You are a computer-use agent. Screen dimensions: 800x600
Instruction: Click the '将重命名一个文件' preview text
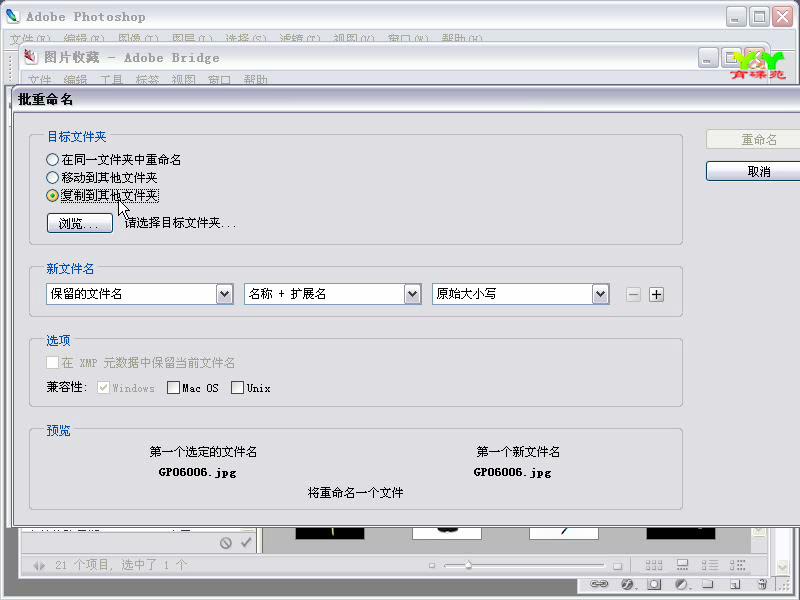click(x=356, y=492)
